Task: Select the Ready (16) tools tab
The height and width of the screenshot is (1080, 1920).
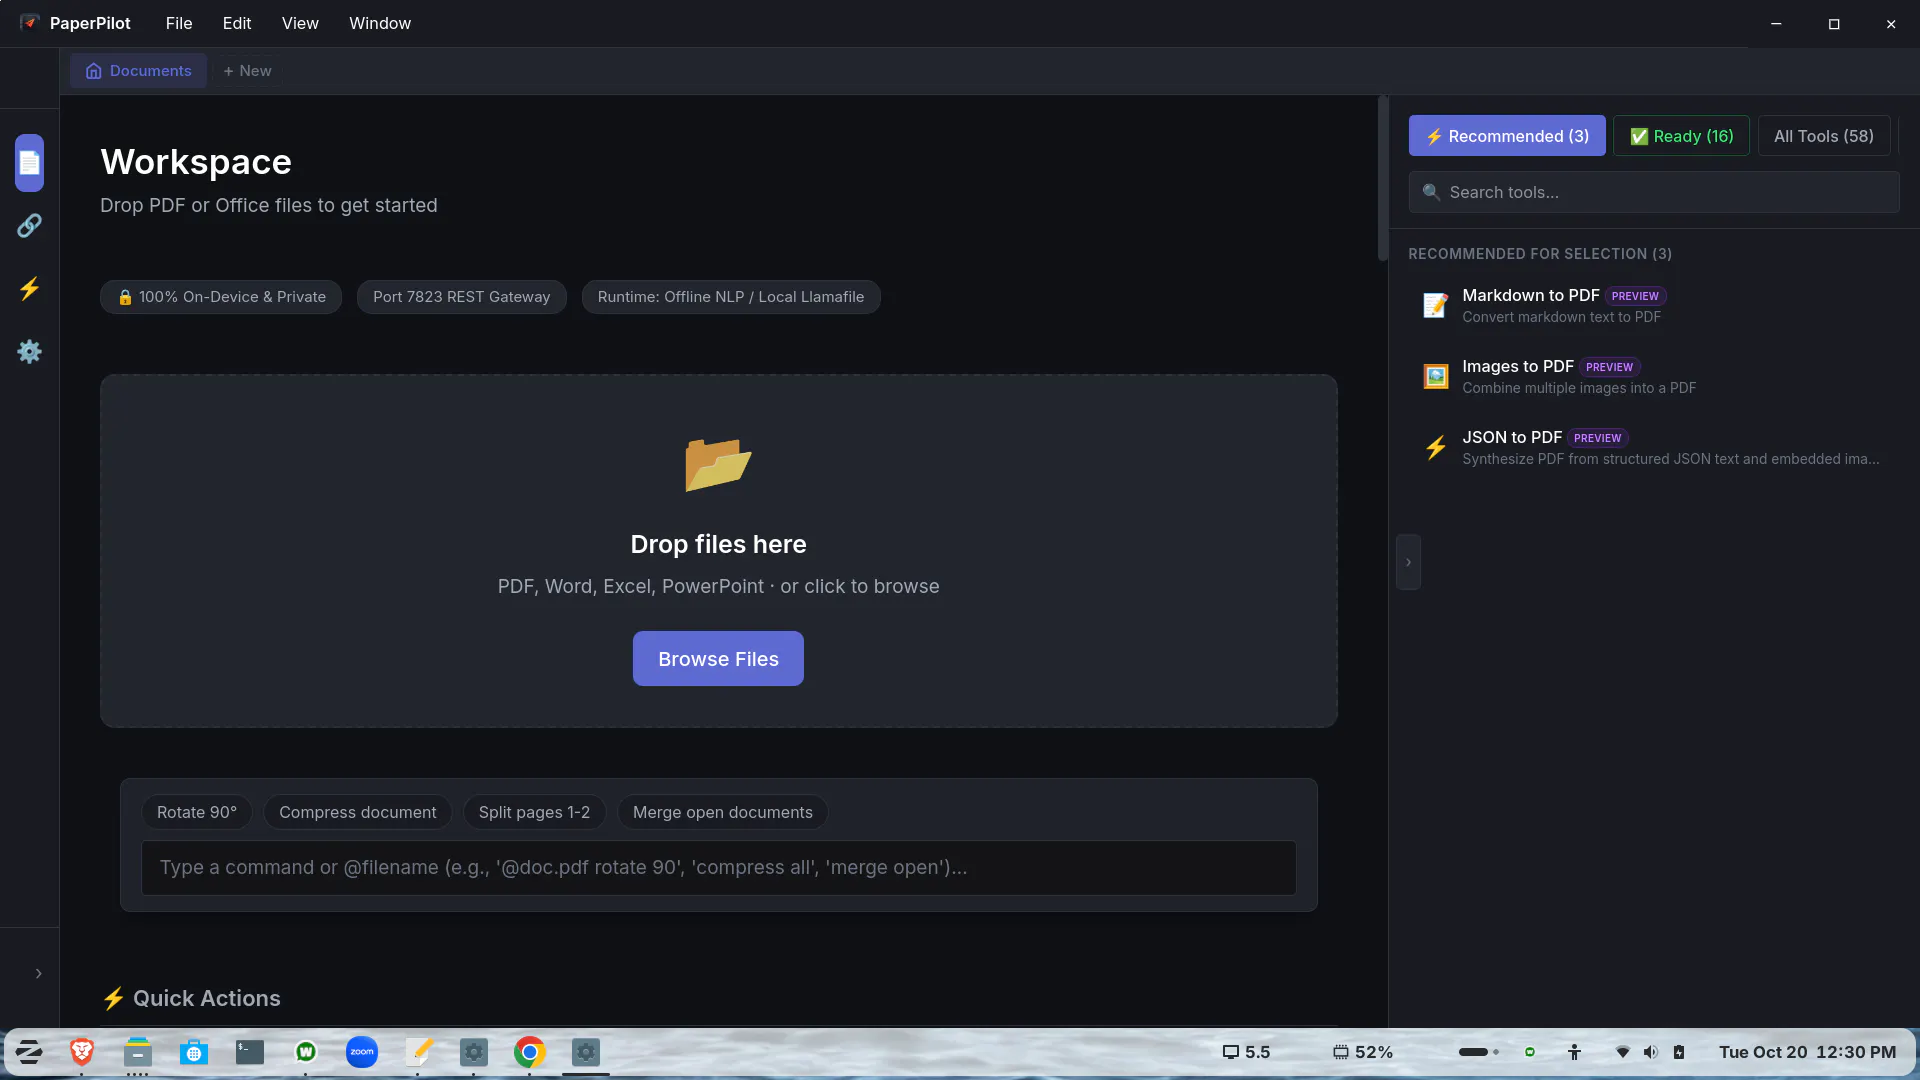Action: coord(1681,136)
